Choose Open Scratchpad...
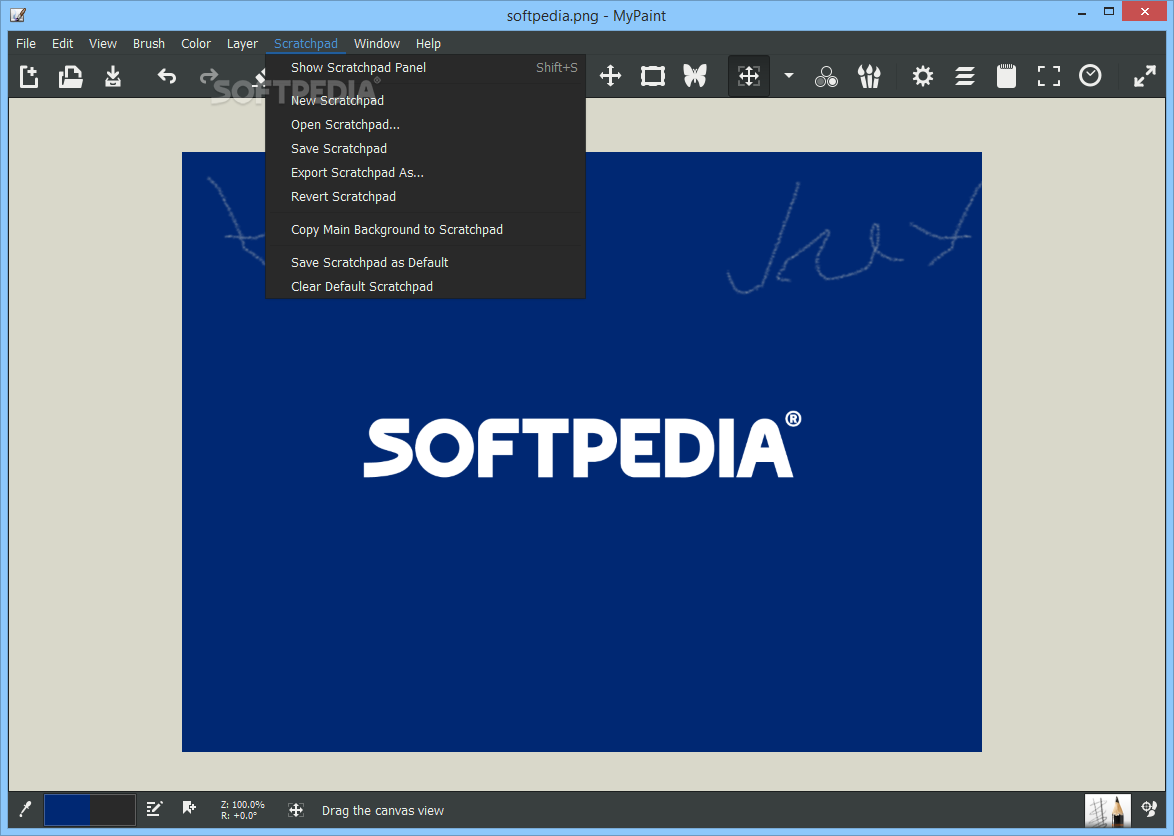The image size is (1174, 836). click(425, 124)
